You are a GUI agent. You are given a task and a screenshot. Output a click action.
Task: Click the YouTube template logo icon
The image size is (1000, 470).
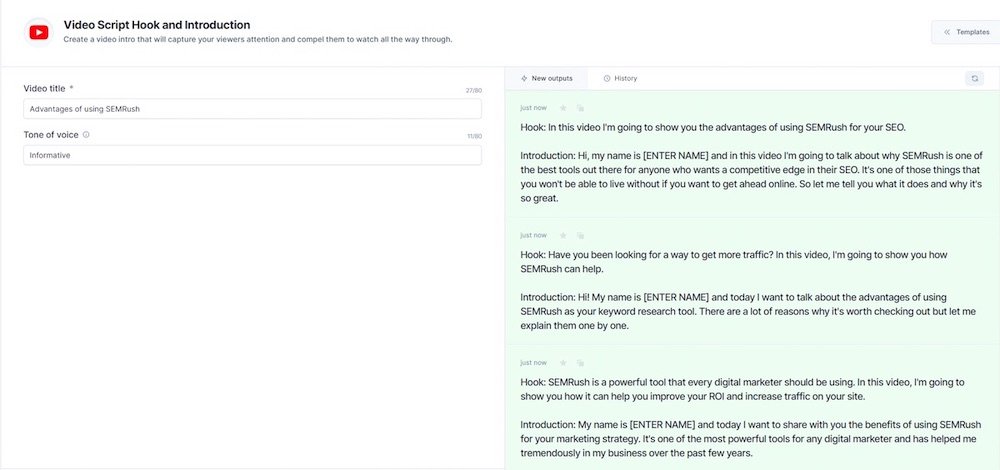tap(39, 33)
